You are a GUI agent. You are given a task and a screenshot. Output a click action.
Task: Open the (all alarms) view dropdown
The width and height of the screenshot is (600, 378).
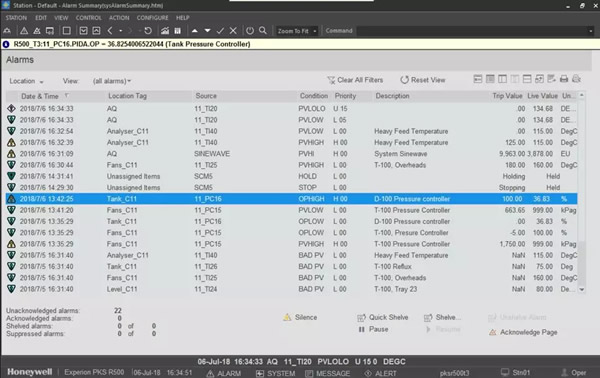pyautogui.click(x=112, y=81)
